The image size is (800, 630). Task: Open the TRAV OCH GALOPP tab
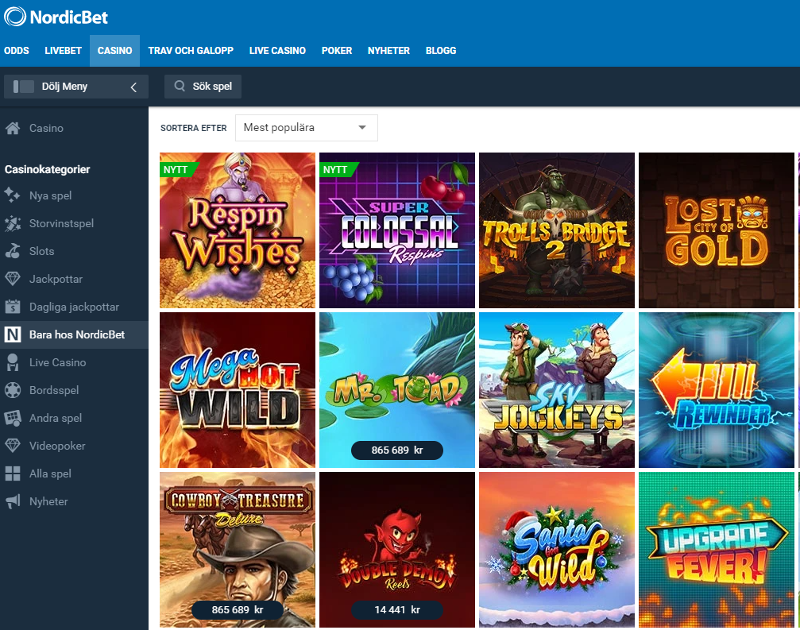(x=191, y=51)
